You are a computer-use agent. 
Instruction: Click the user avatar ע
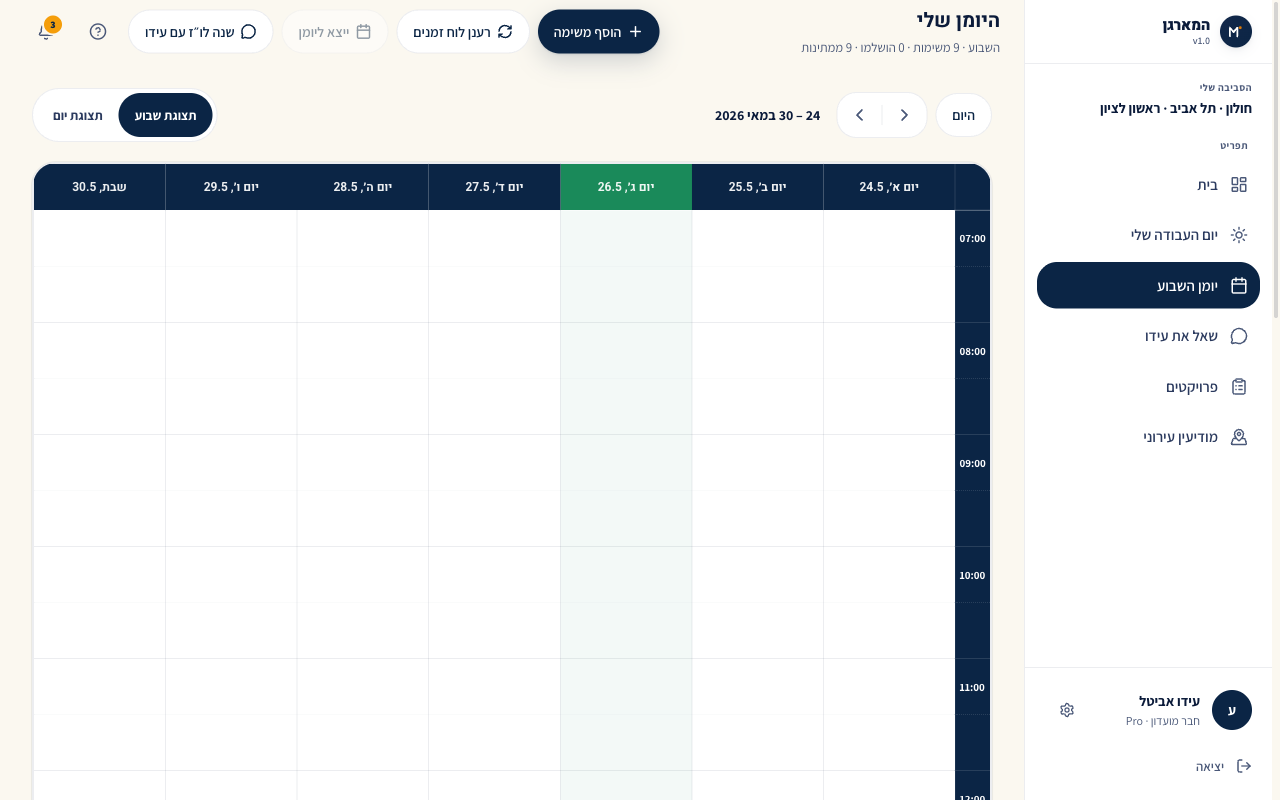pyautogui.click(x=1232, y=710)
